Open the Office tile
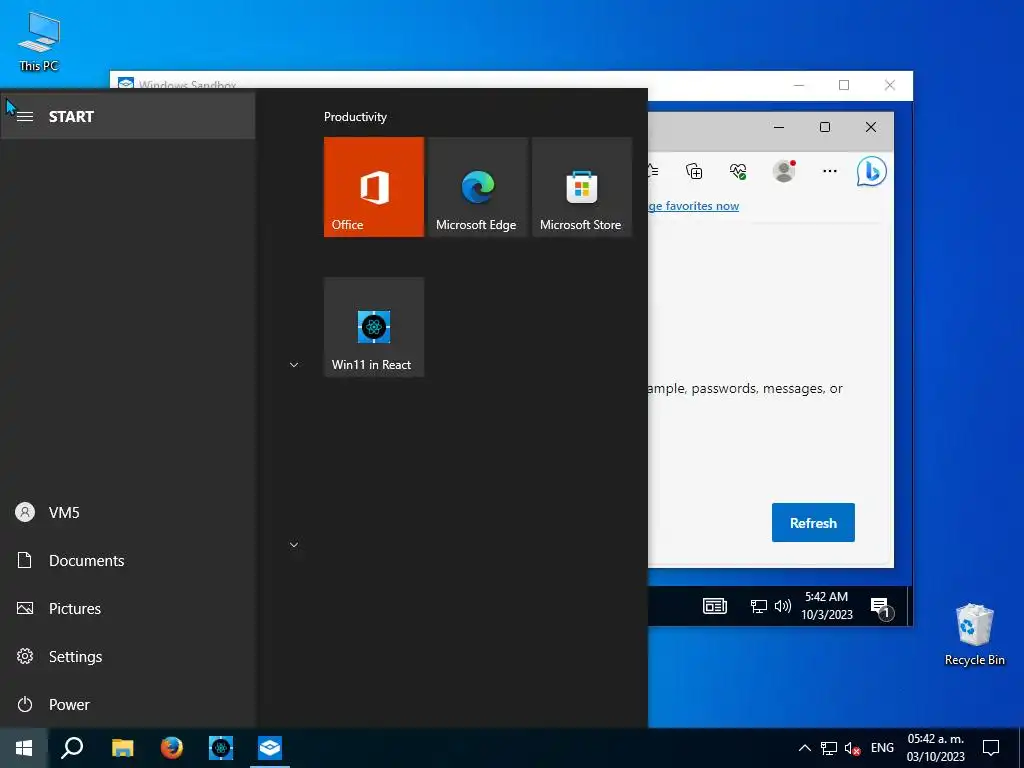 (374, 187)
